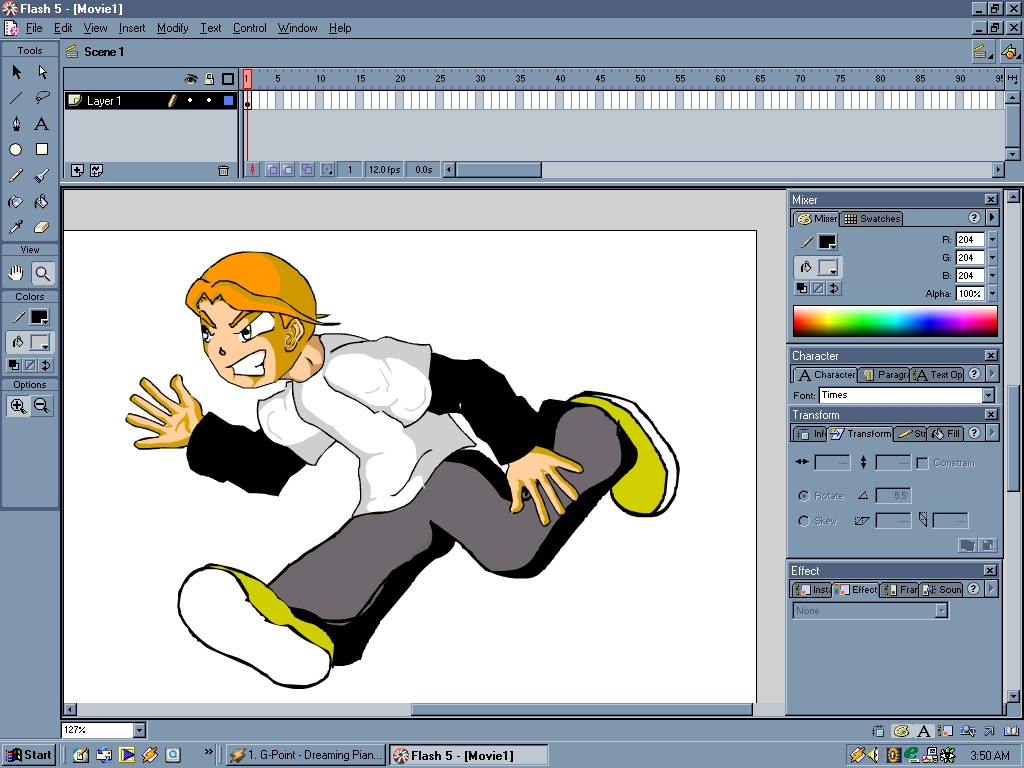Viewport: 1024px width, 768px height.
Task: Click Scene 1 label
Action: coord(104,52)
